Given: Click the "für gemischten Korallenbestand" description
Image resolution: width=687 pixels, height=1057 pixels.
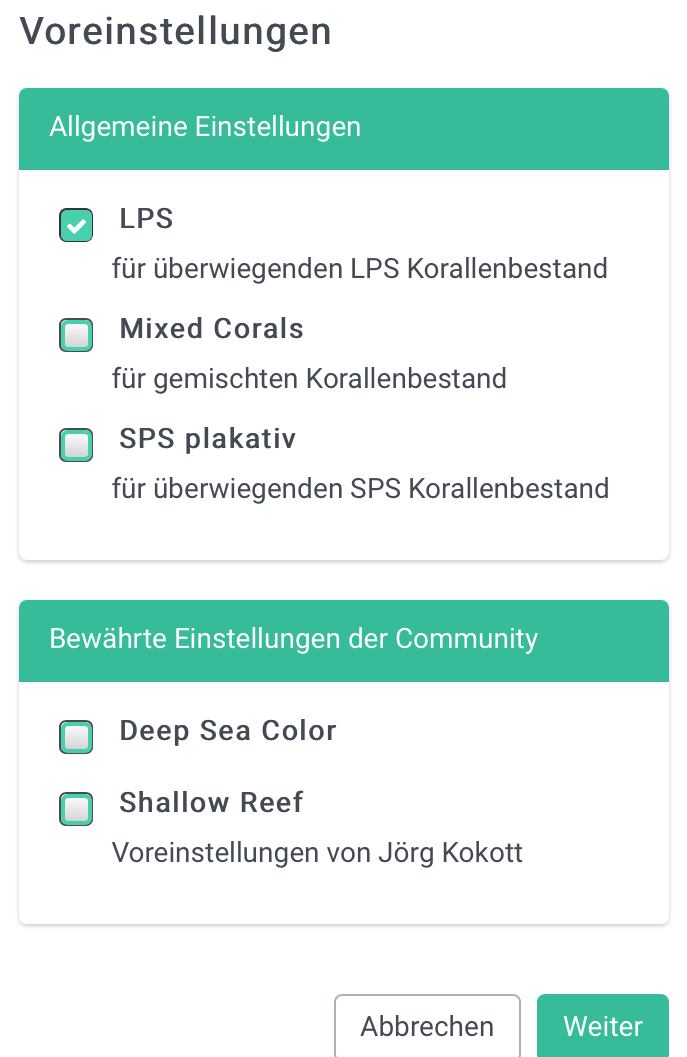Looking at the screenshot, I should pos(309,379).
